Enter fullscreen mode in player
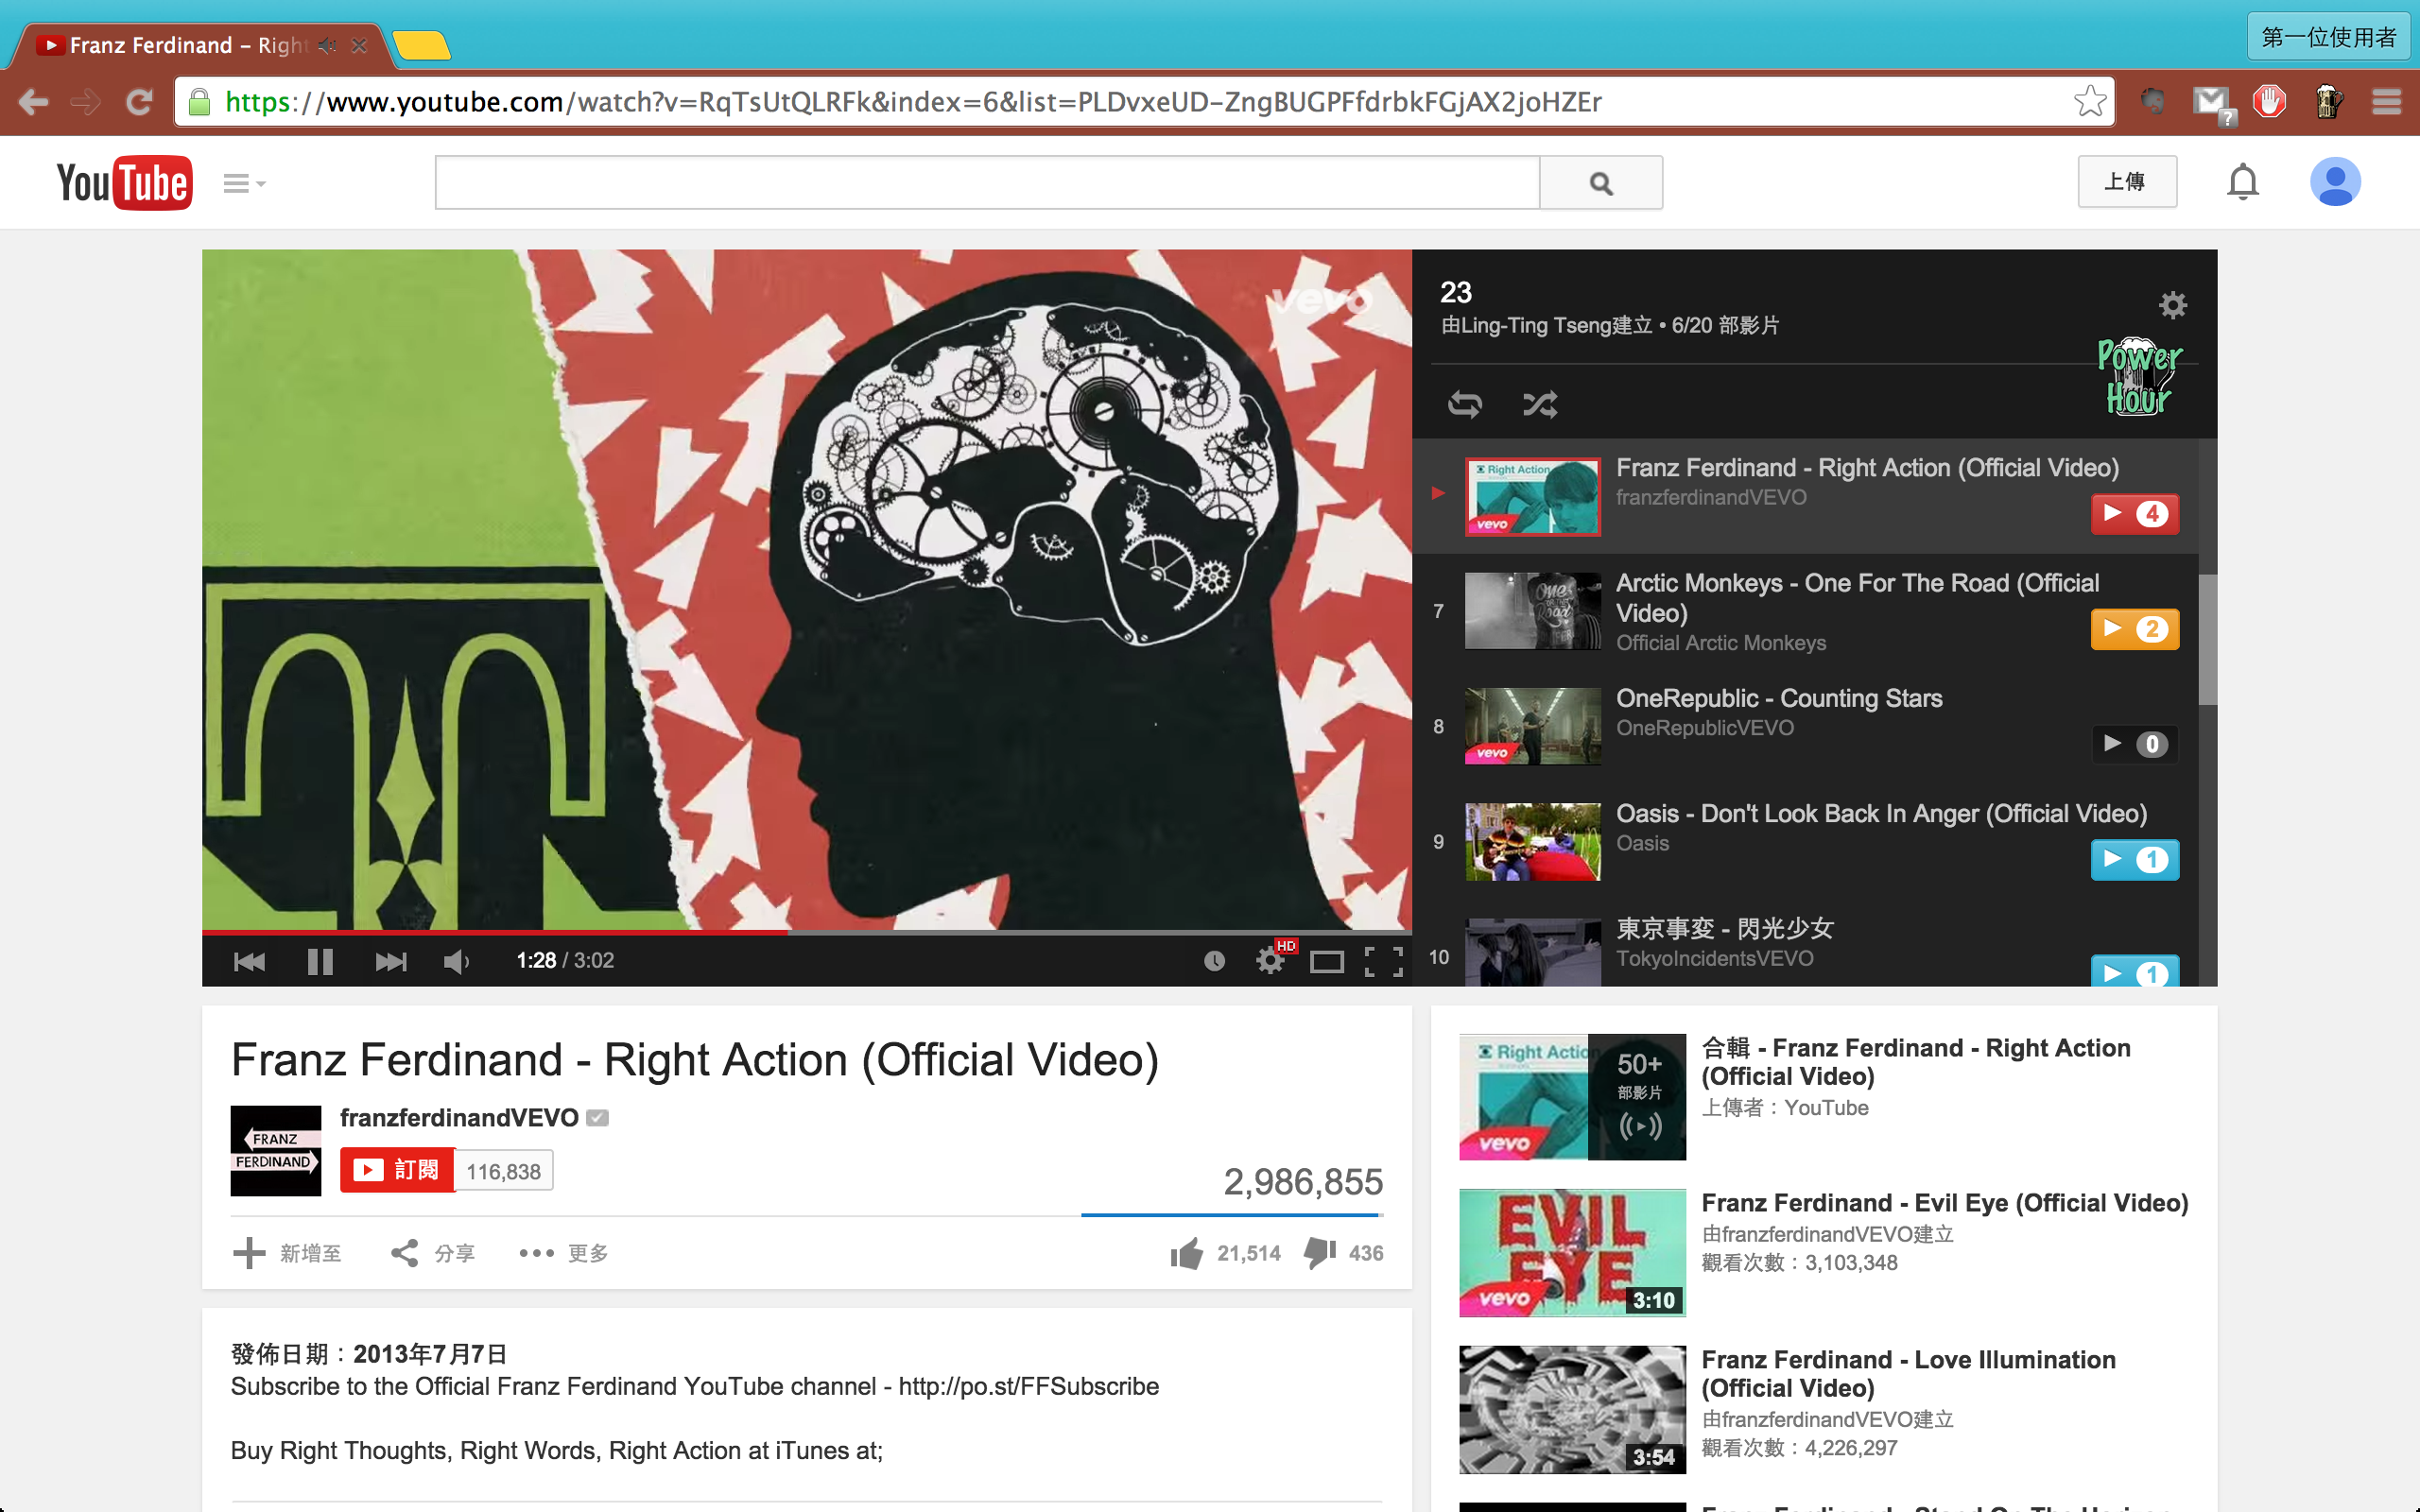This screenshot has width=2420, height=1512. 1384,961
